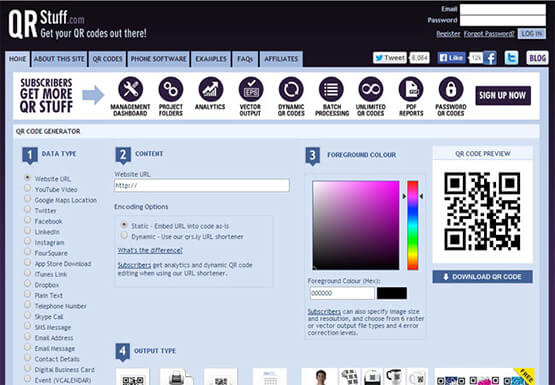Click the SIGN UP NOW button

point(503,96)
